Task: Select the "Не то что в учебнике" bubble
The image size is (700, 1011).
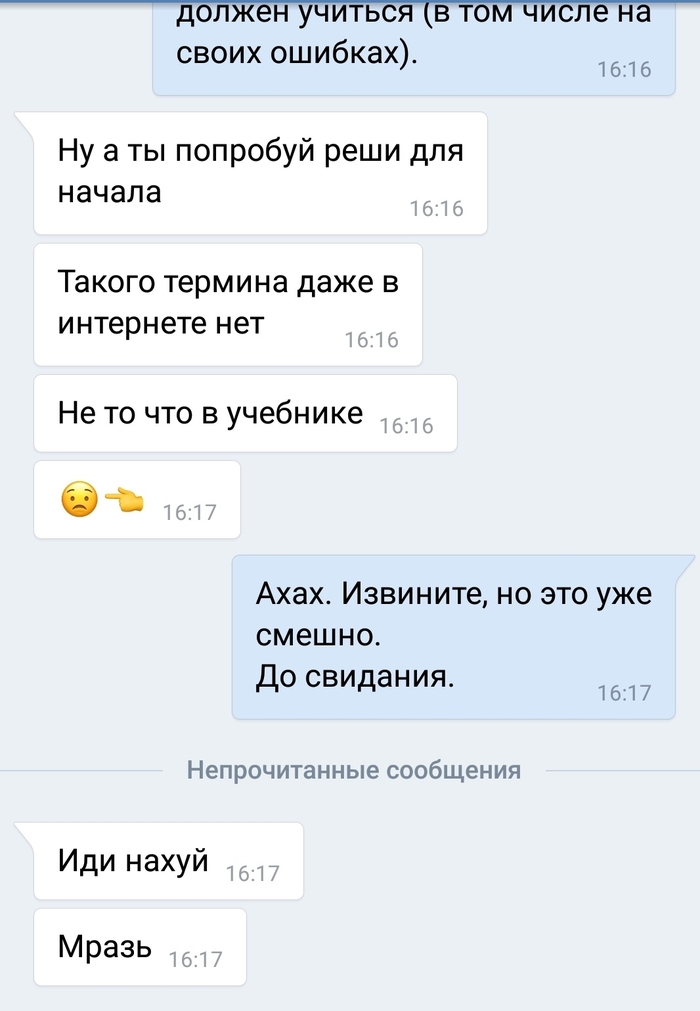Action: 245,413
